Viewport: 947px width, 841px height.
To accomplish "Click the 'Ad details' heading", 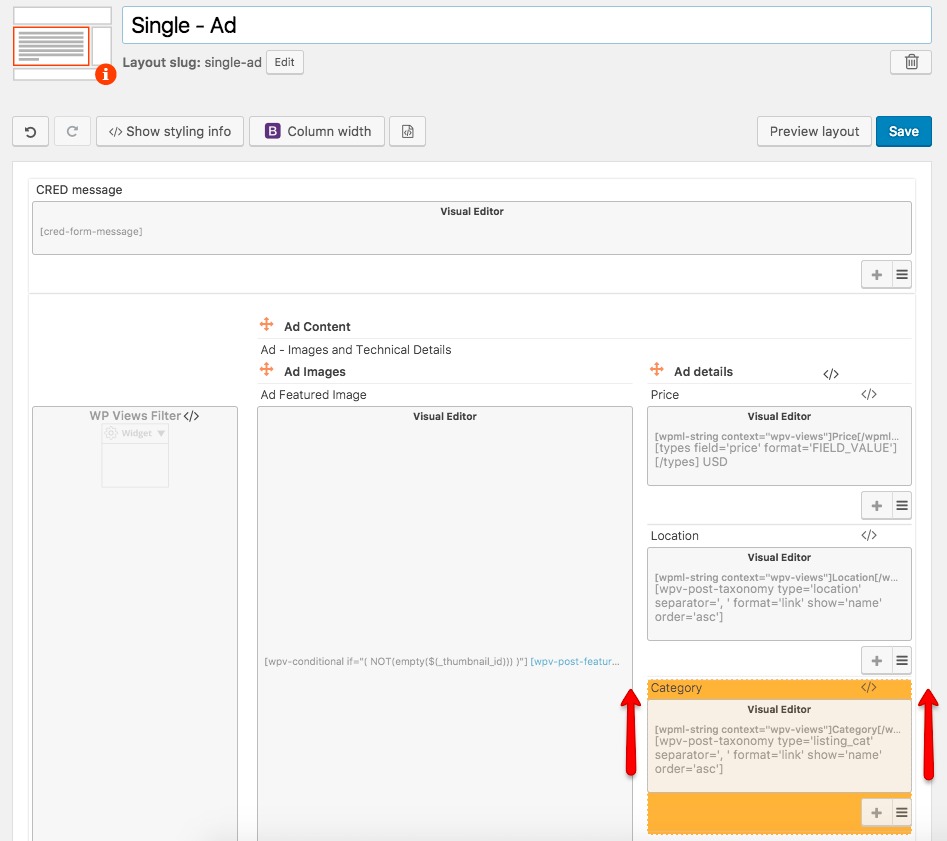I will (703, 372).
